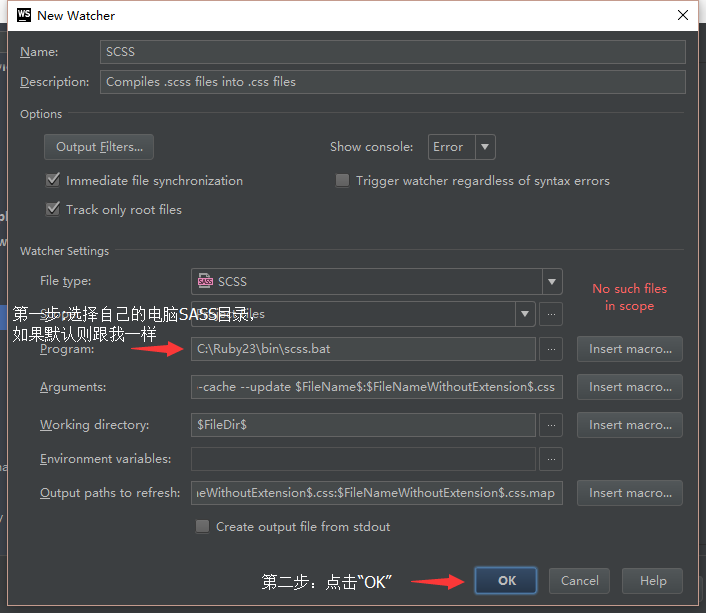Click the Description input field

[x=393, y=82]
